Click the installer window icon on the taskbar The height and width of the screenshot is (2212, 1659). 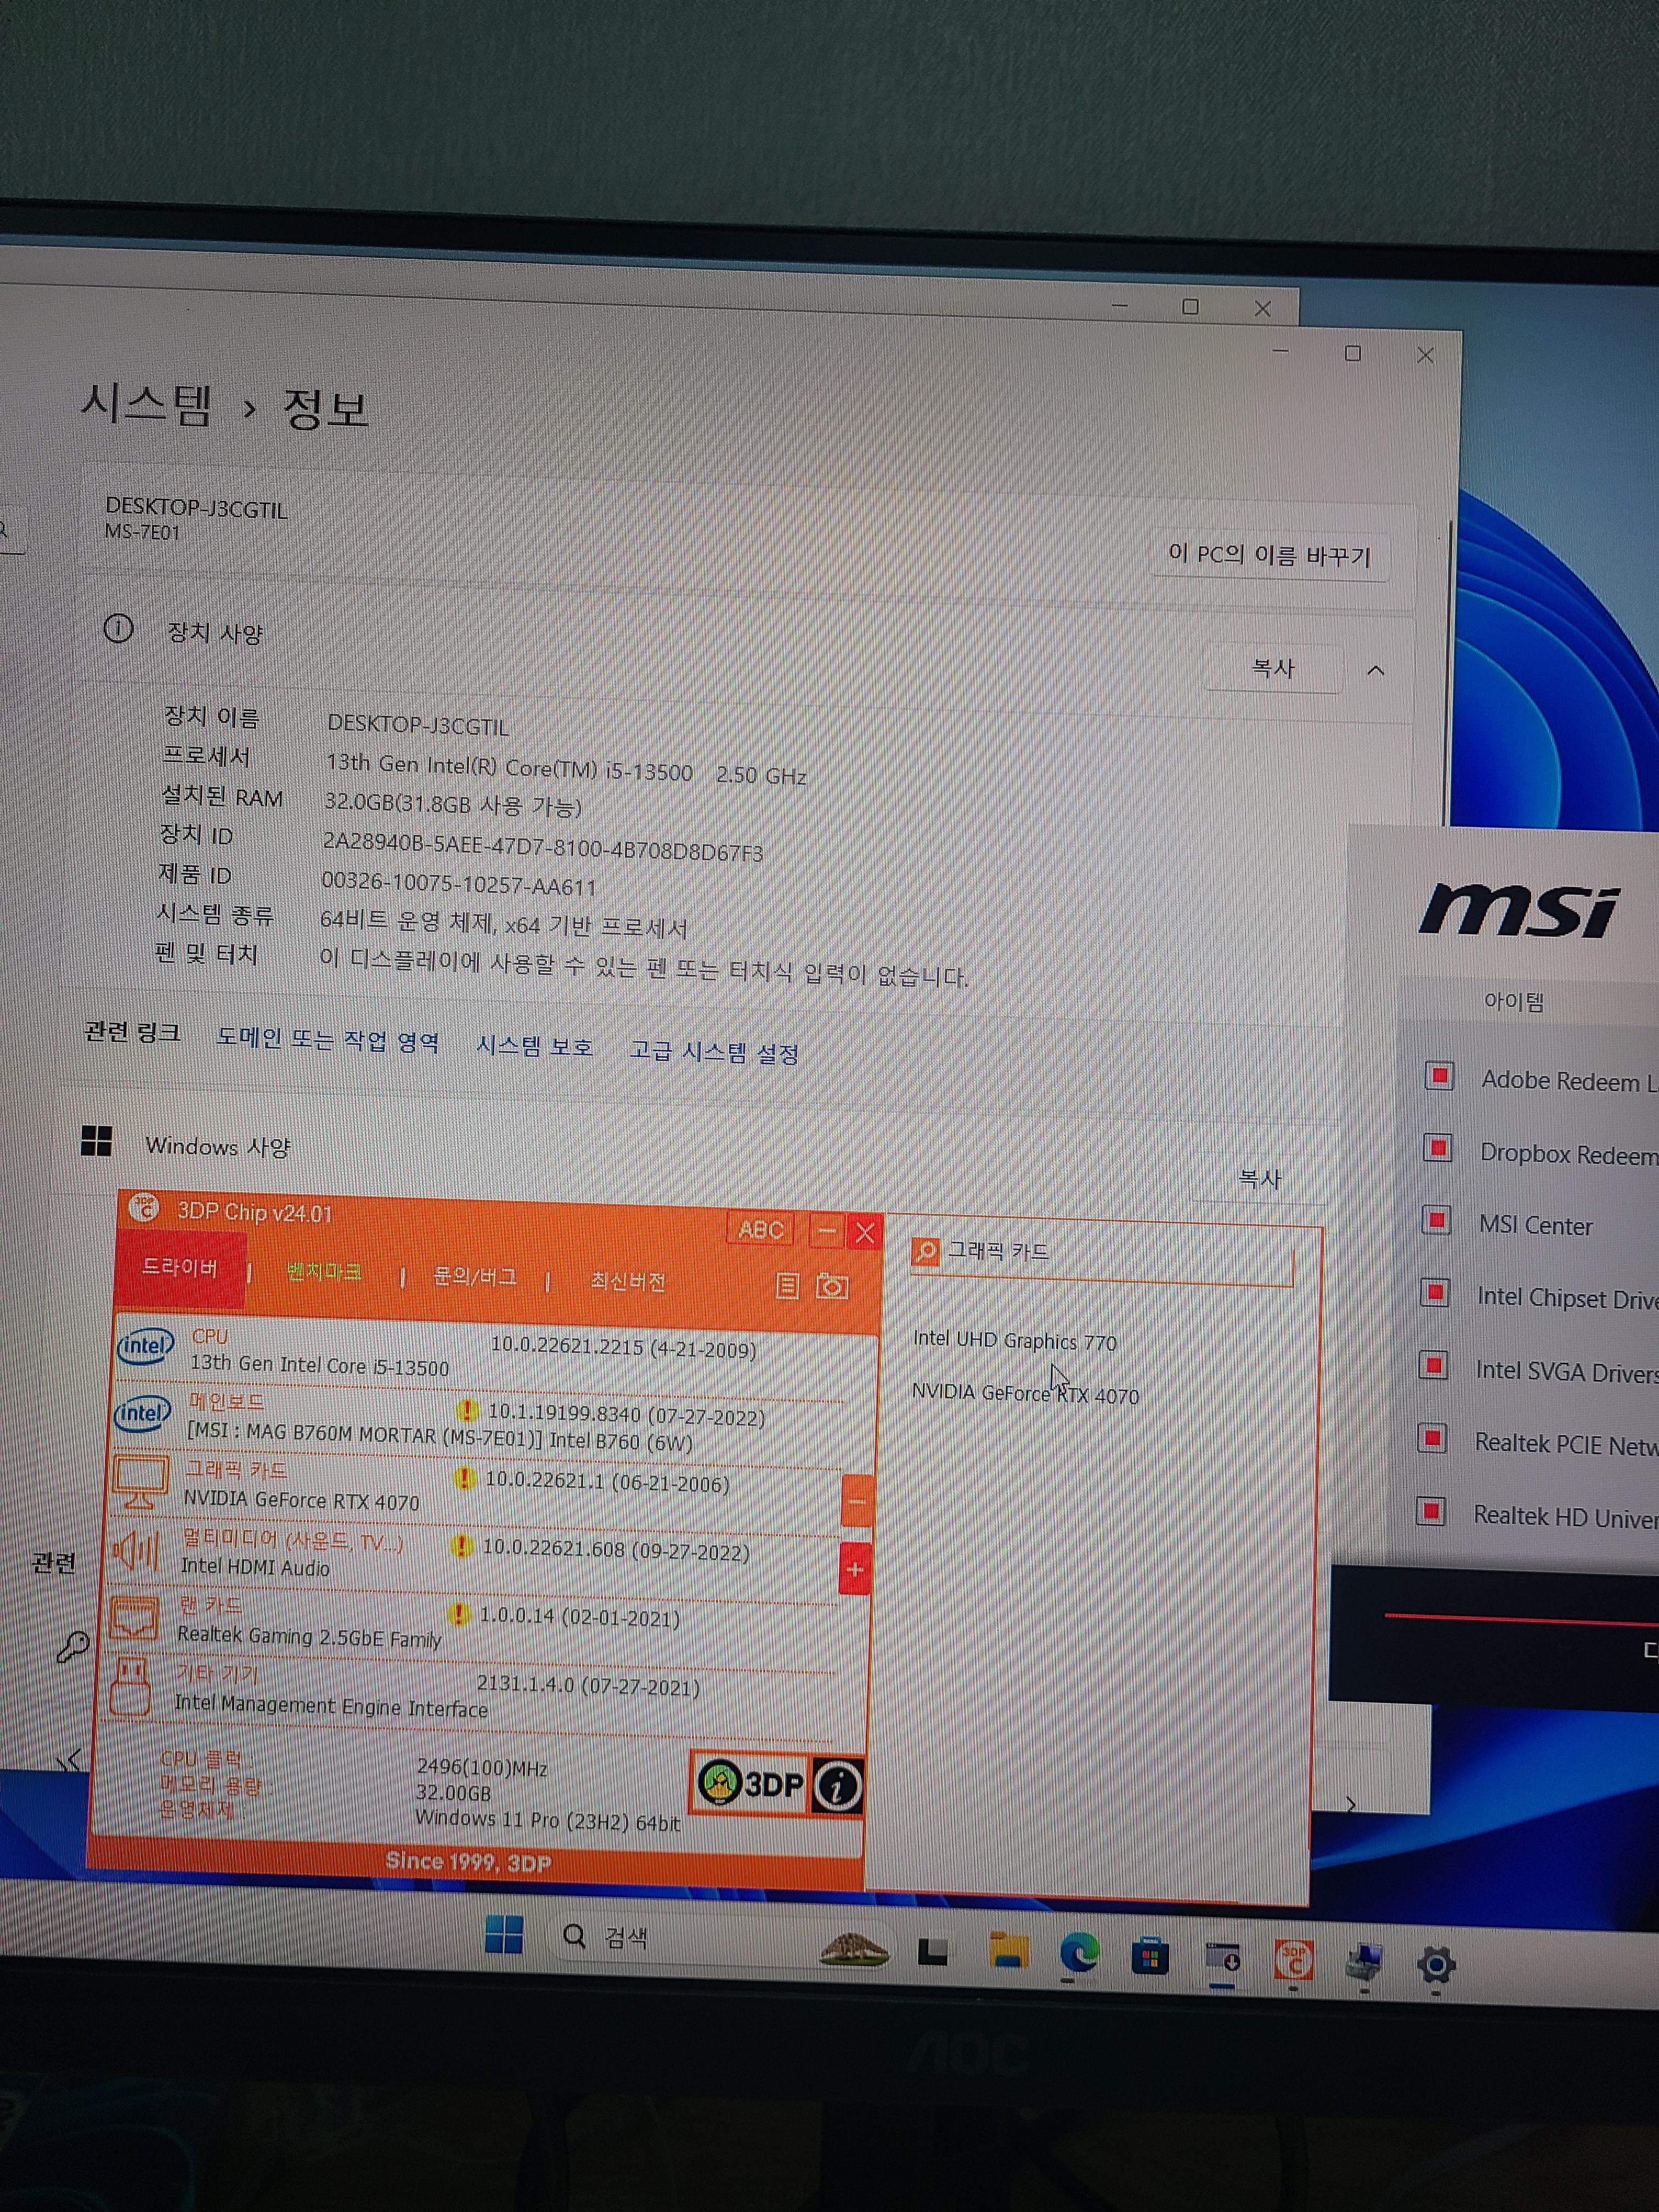1222,1958
